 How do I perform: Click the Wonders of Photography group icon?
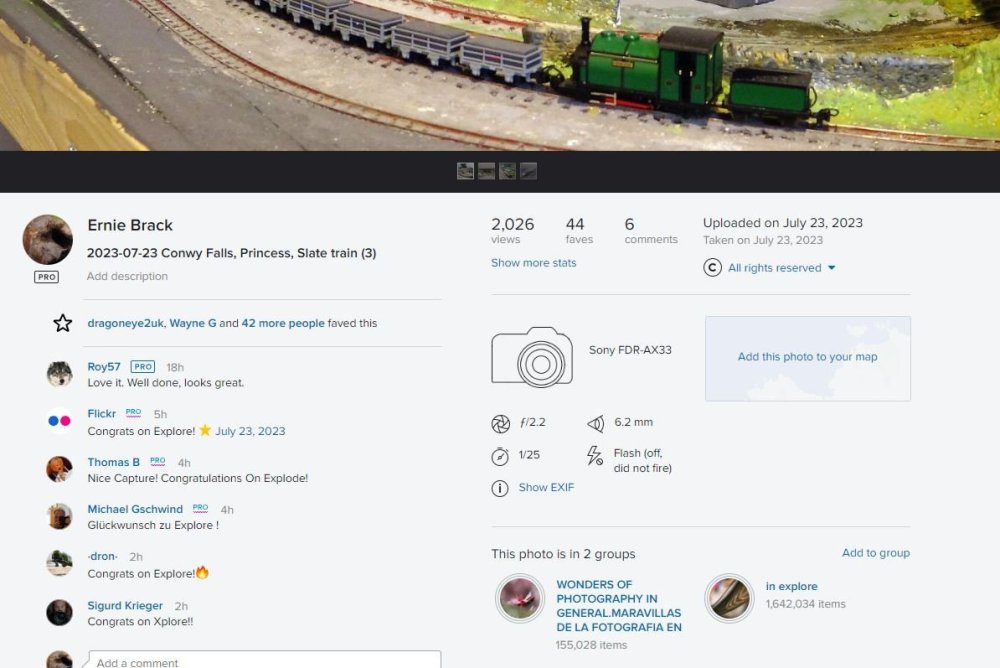click(520, 598)
